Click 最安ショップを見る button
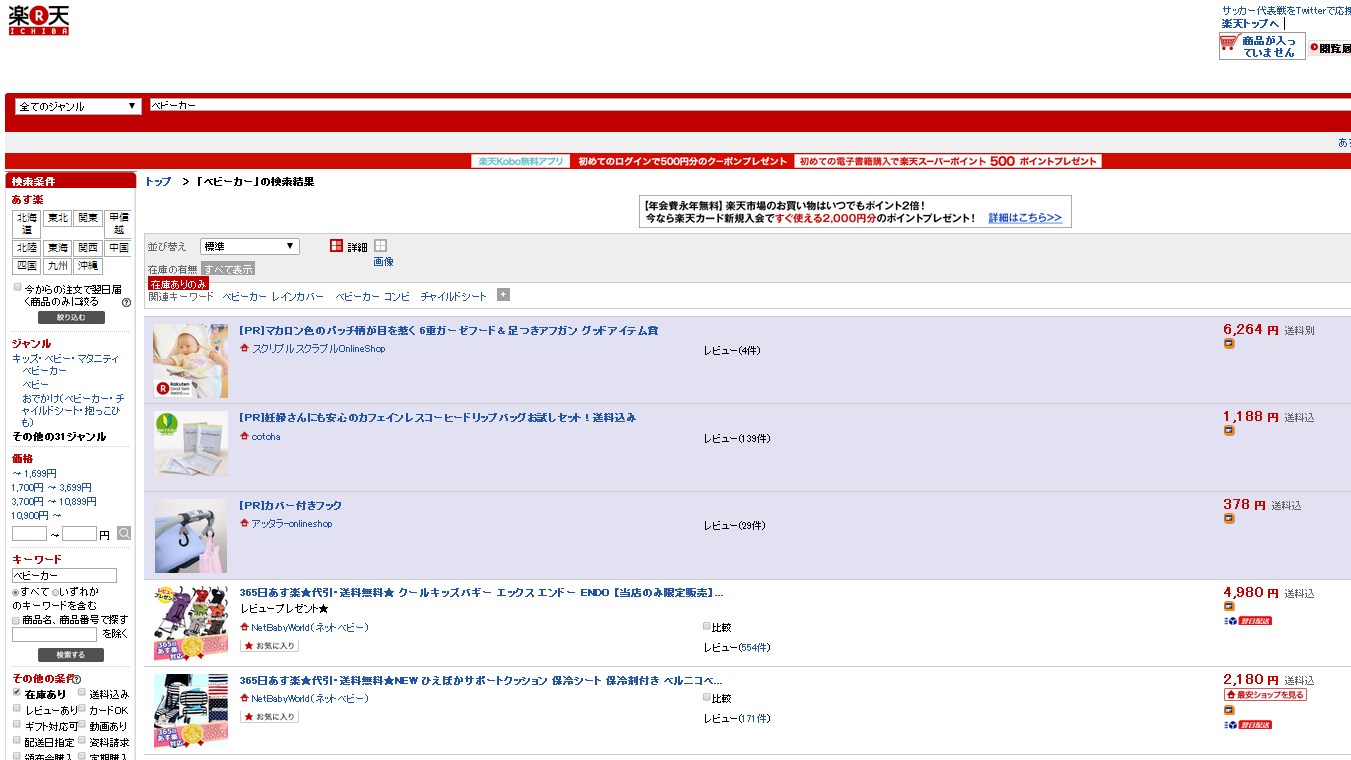This screenshot has width=1351, height=760. 1265,695
